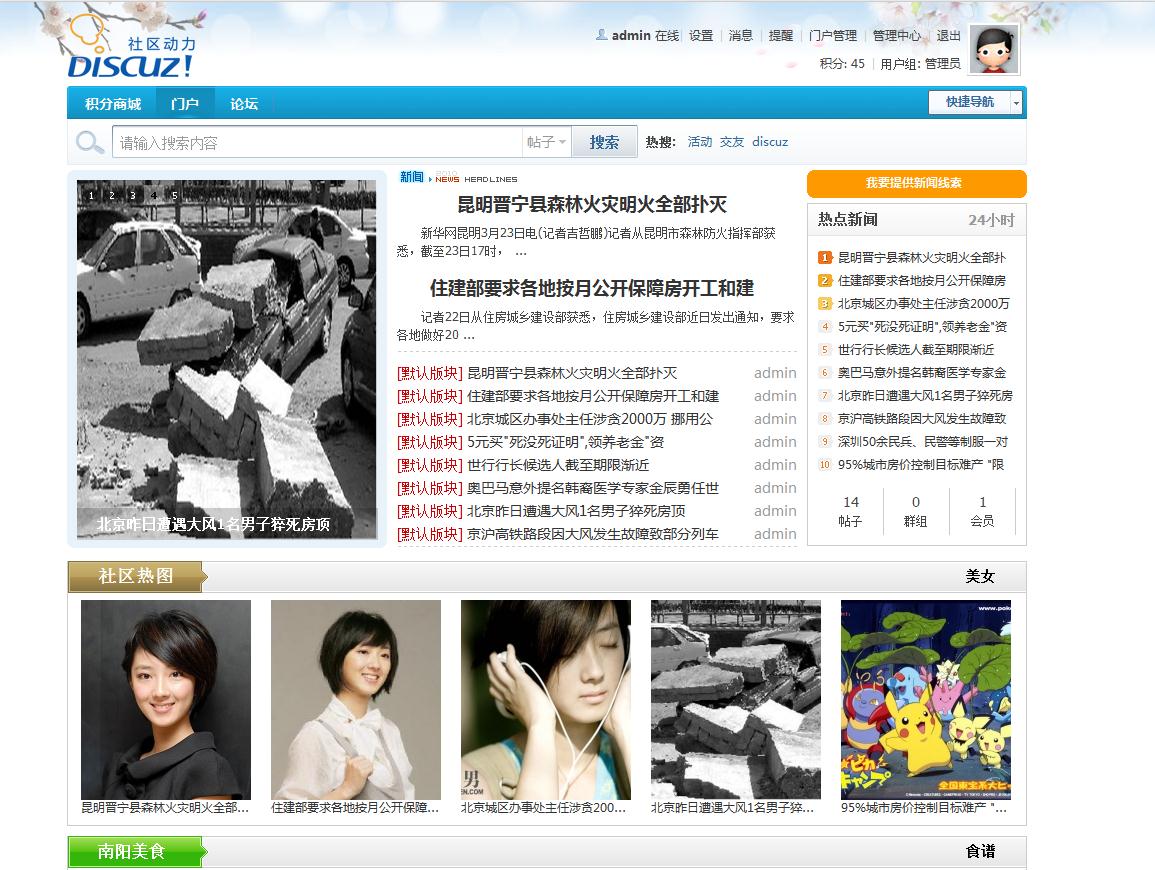Click the admin online status icon

click(x=601, y=35)
